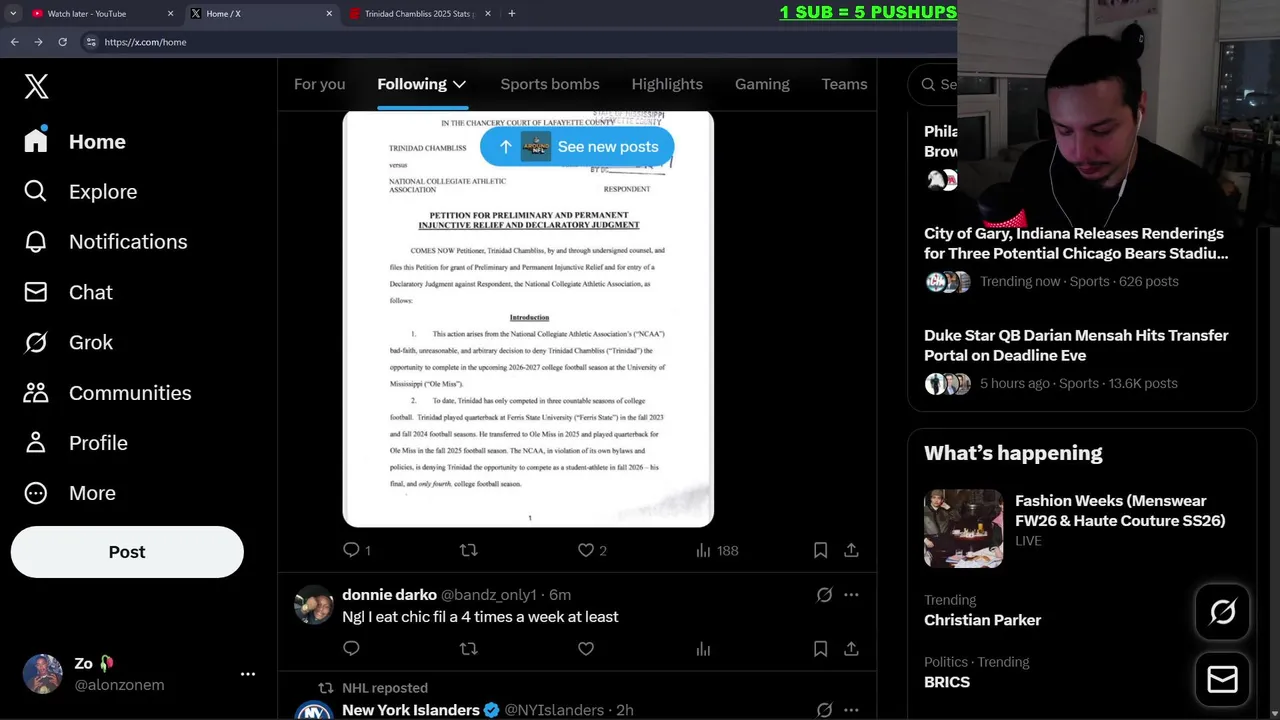The image size is (1280, 720).
Task: Open Profile from sidebar
Action: [76, 442]
